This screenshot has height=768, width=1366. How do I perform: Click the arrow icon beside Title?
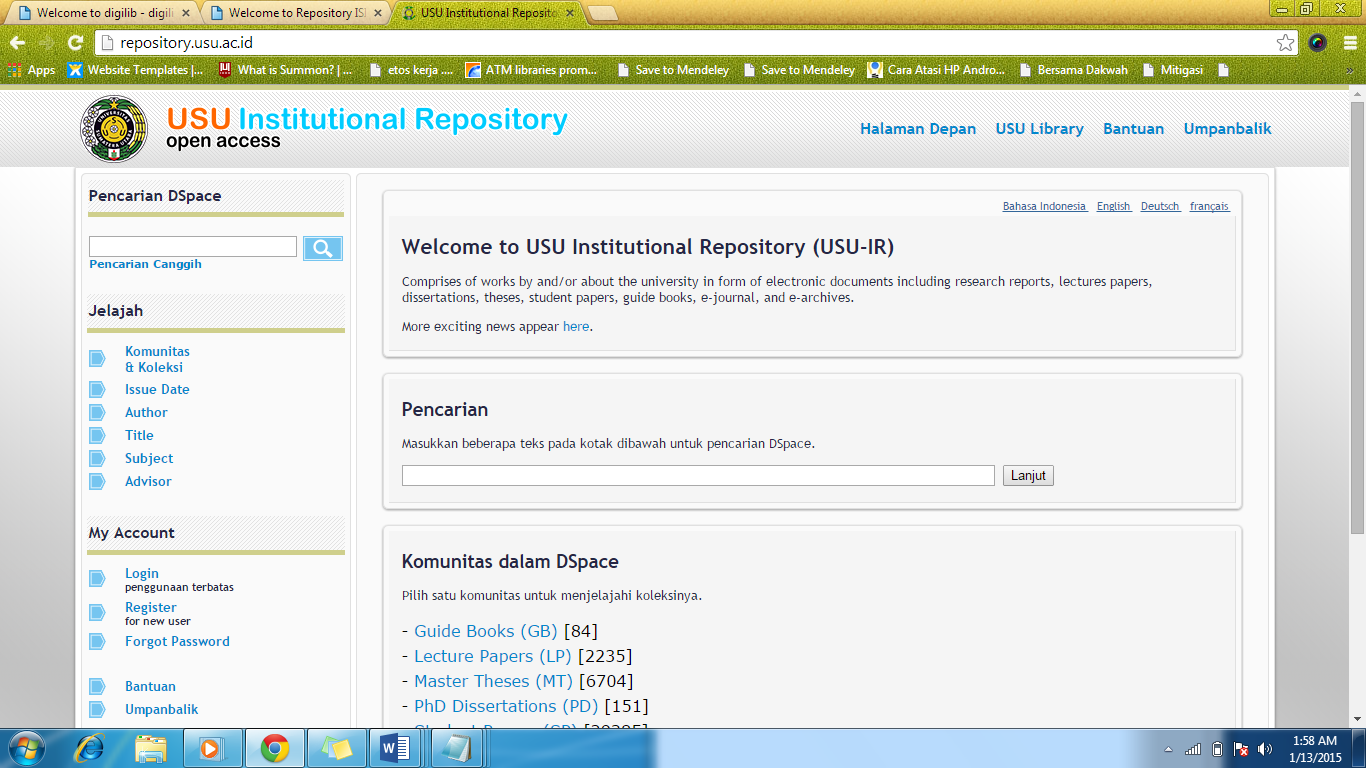click(97, 435)
